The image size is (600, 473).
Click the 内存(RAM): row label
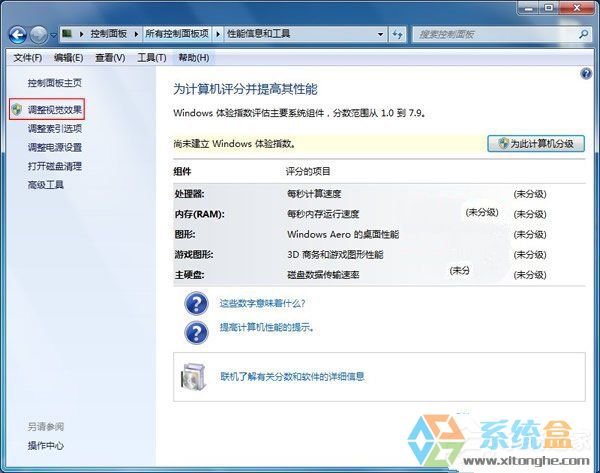tap(199, 214)
